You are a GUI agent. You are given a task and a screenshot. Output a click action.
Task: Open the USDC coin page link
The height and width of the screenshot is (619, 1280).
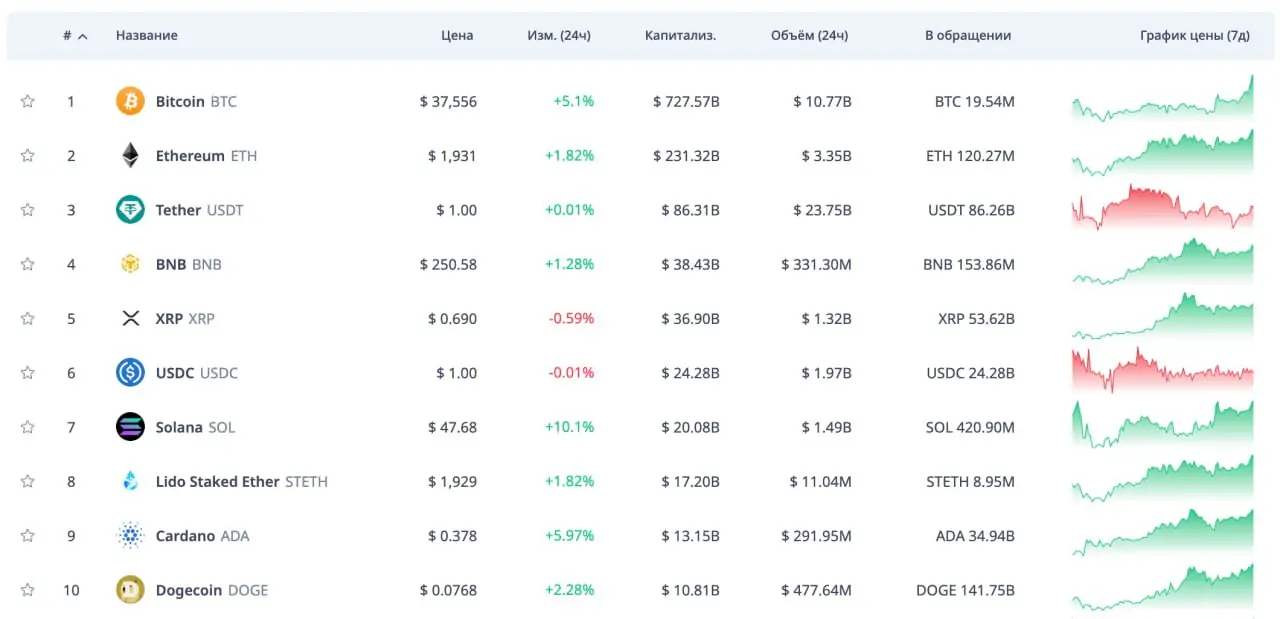click(197, 373)
